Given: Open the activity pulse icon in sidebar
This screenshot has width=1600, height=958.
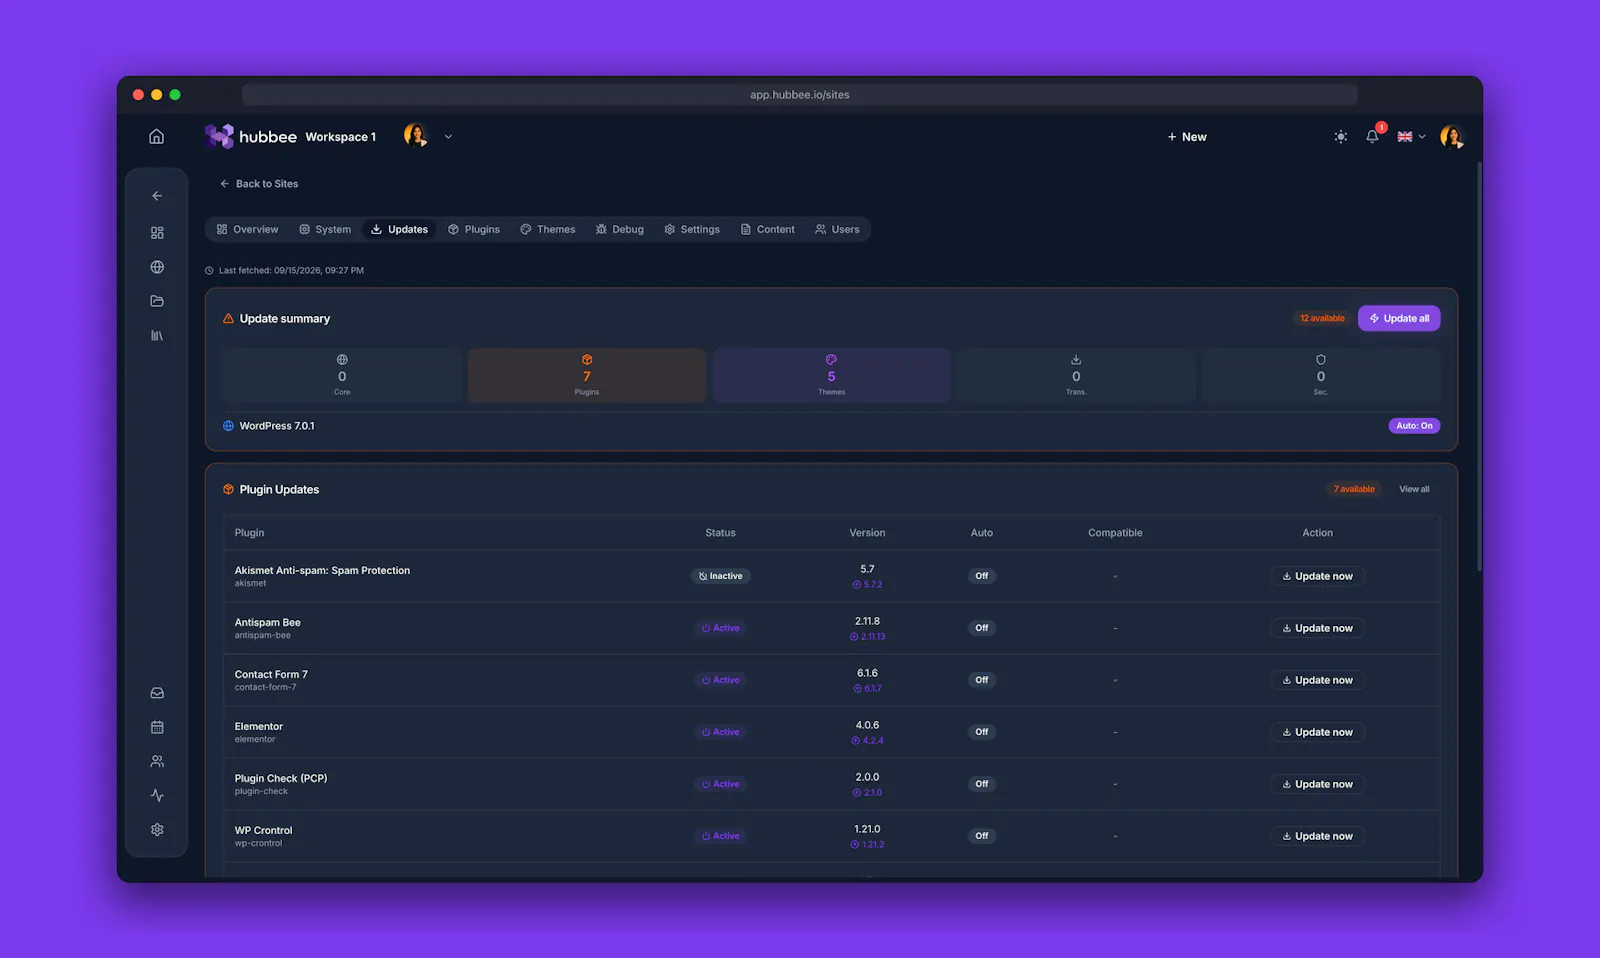Looking at the screenshot, I should pyautogui.click(x=157, y=796).
